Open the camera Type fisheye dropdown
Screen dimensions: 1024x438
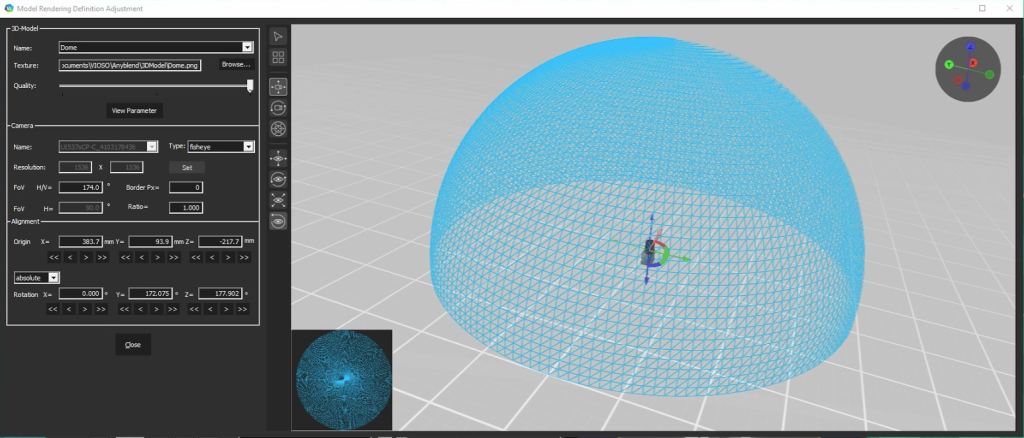click(x=248, y=146)
